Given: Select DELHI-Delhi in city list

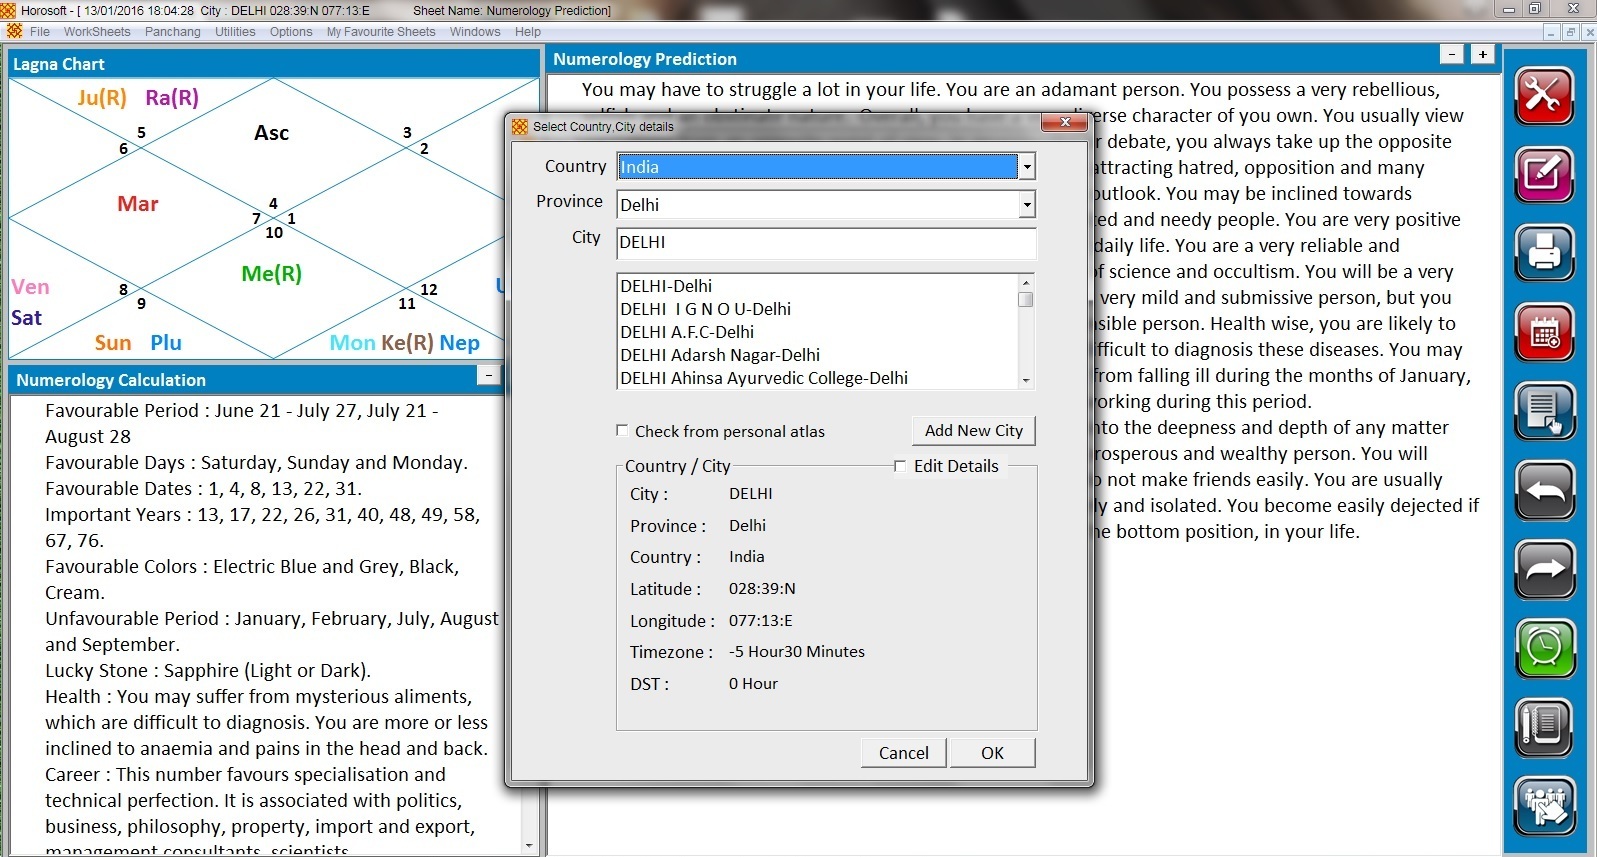Looking at the screenshot, I should pyautogui.click(x=666, y=286).
